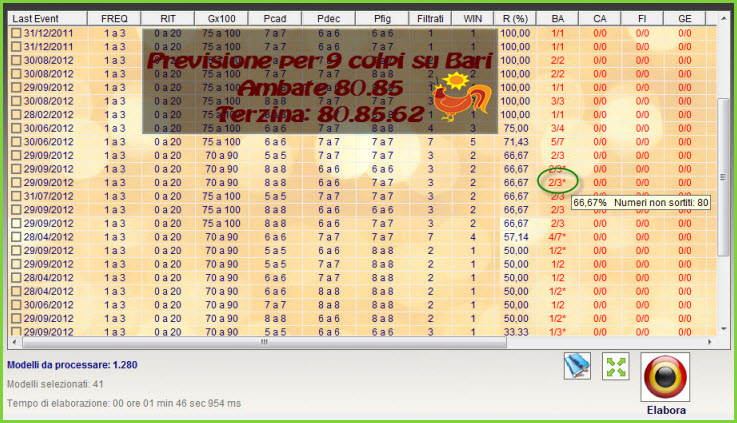Screen dimensions: 737x423
Task: Click the vertical scrollbar up arrow
Action: click(723, 18)
